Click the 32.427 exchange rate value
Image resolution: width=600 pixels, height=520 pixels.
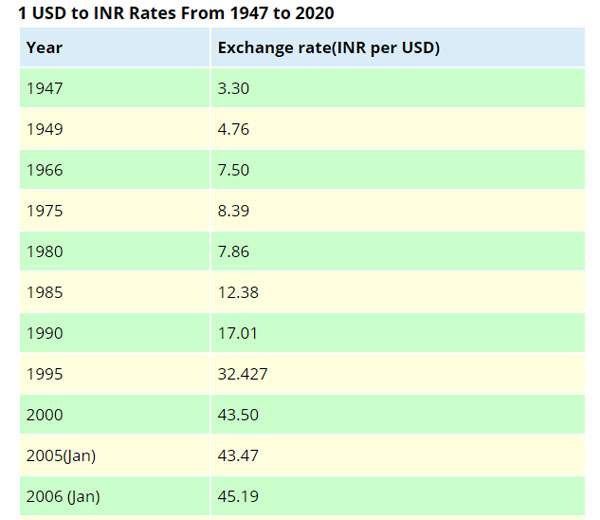click(242, 374)
